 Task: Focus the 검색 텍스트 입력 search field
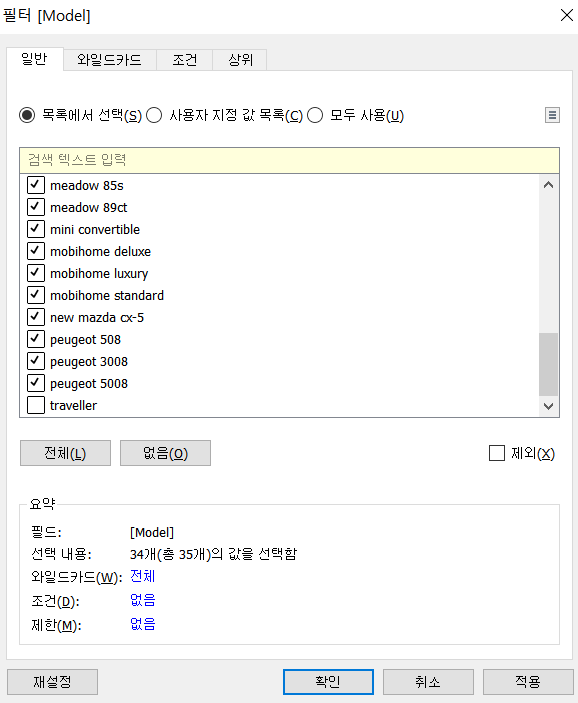tap(289, 160)
